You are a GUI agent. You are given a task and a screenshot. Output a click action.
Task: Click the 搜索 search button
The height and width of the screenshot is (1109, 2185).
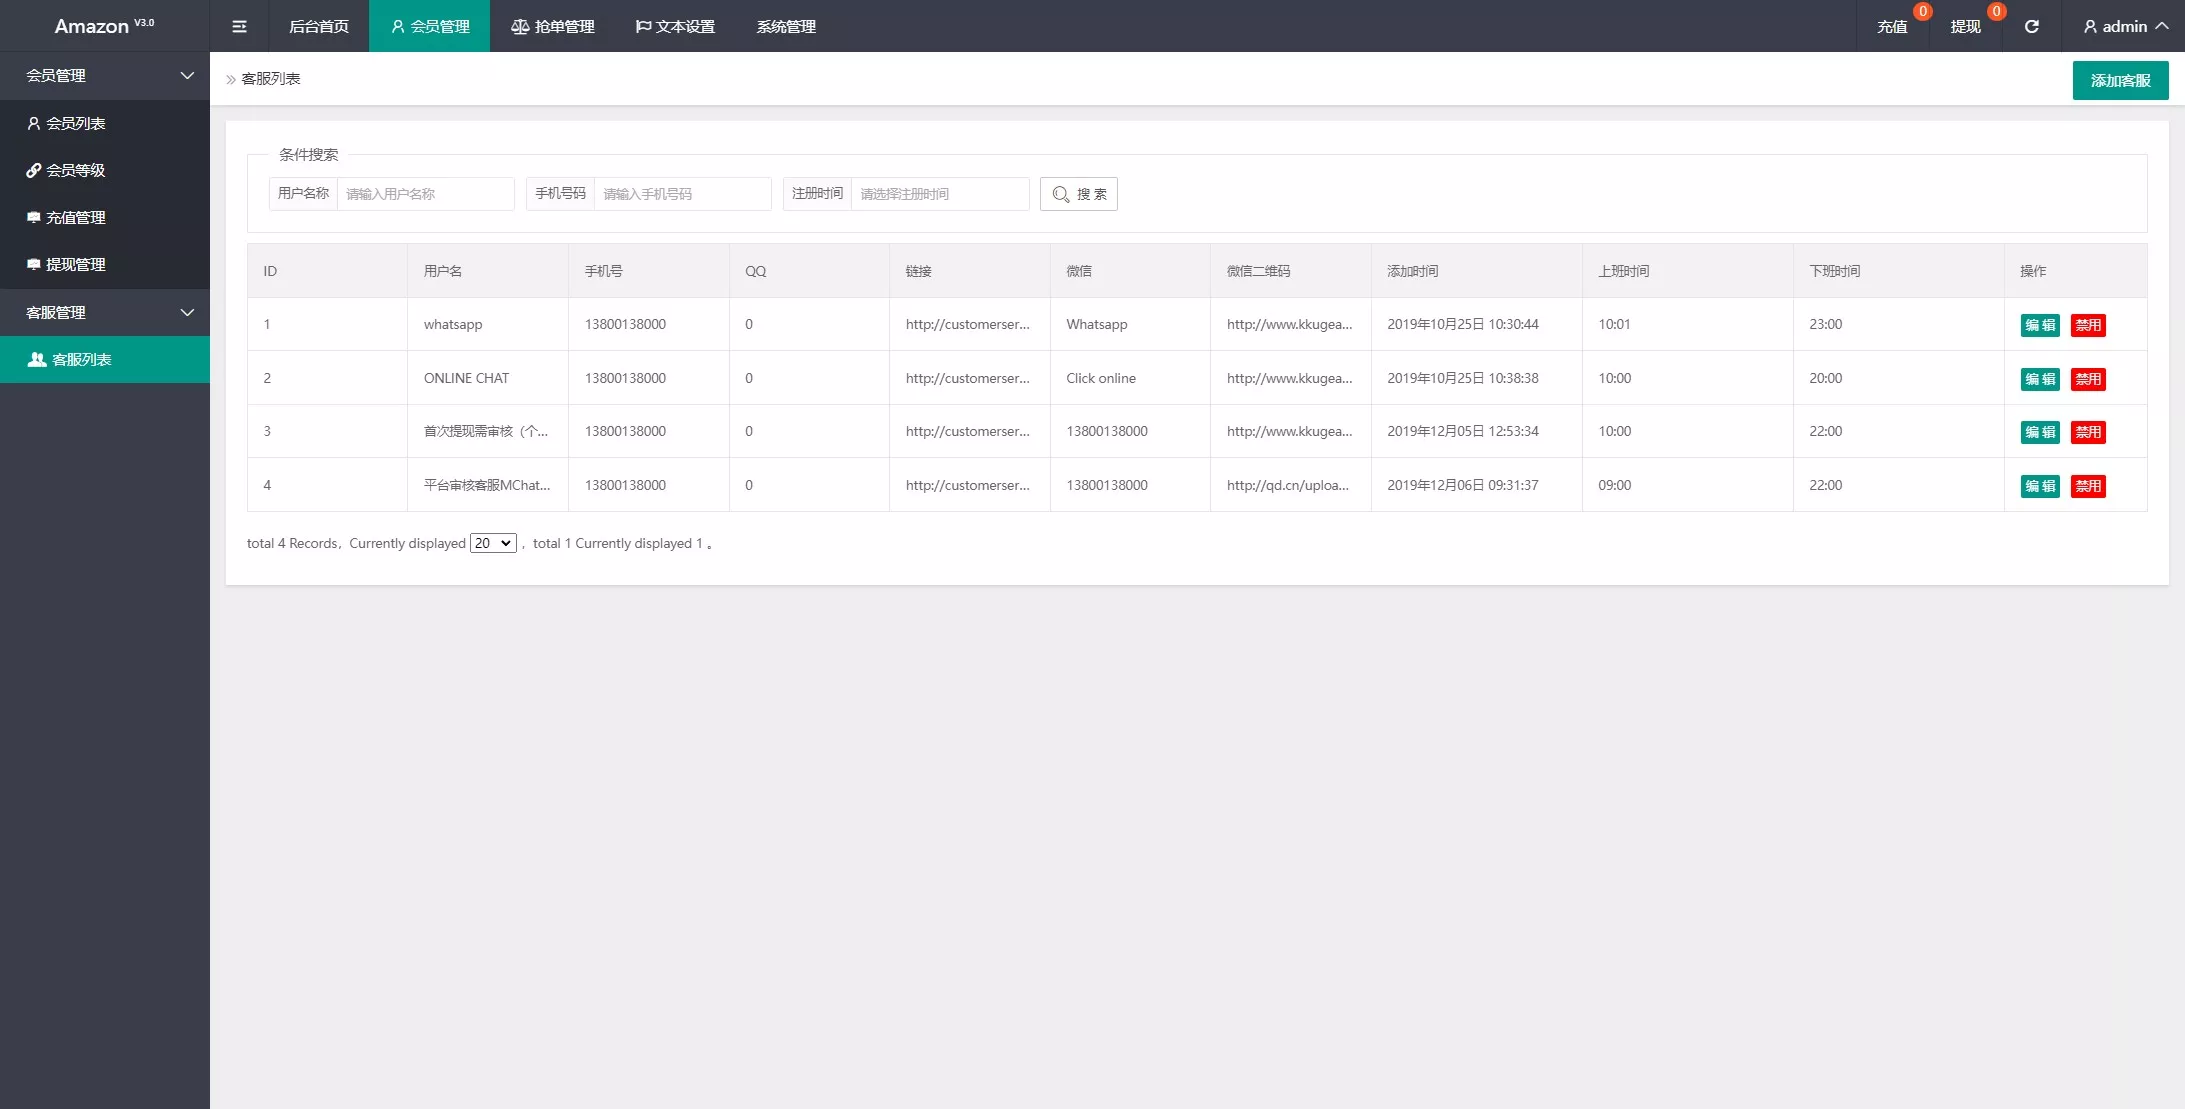click(x=1079, y=194)
